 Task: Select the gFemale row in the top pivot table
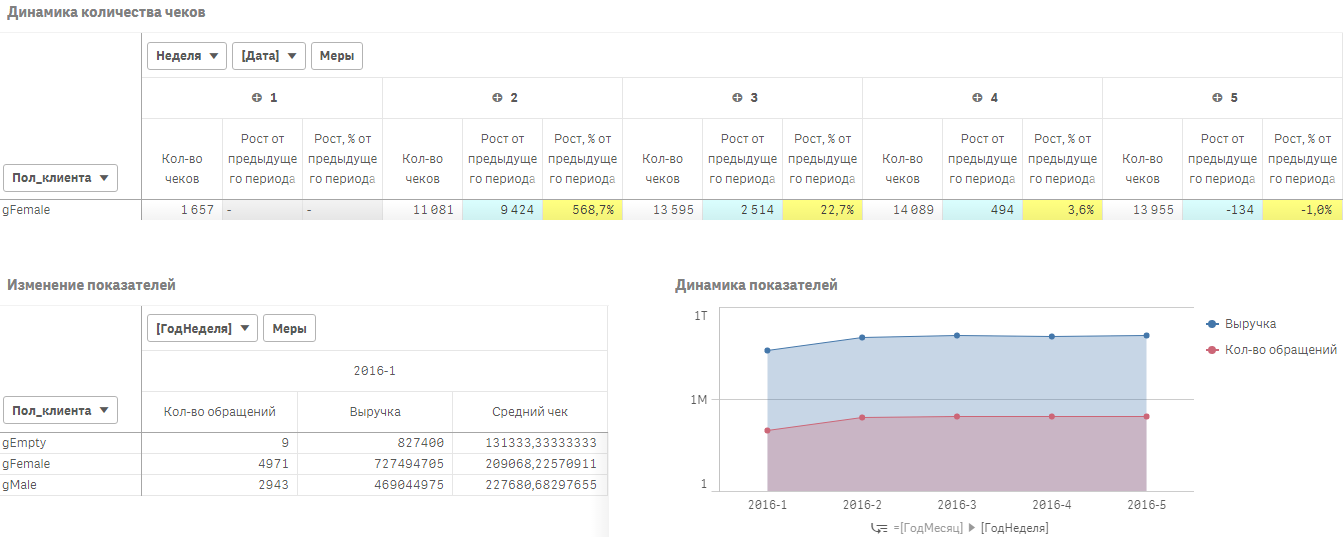click(27, 210)
